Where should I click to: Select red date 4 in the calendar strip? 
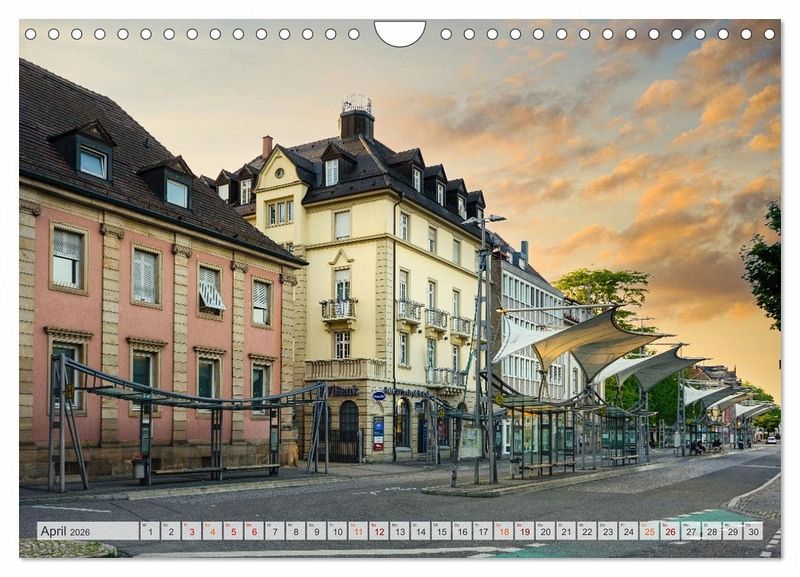(213, 531)
